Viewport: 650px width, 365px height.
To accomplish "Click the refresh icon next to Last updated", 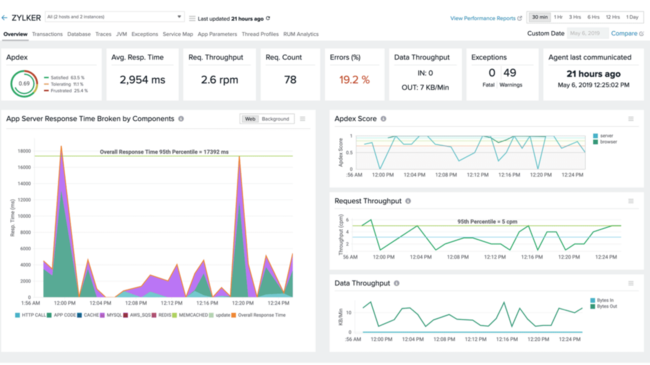I will 268,18.
